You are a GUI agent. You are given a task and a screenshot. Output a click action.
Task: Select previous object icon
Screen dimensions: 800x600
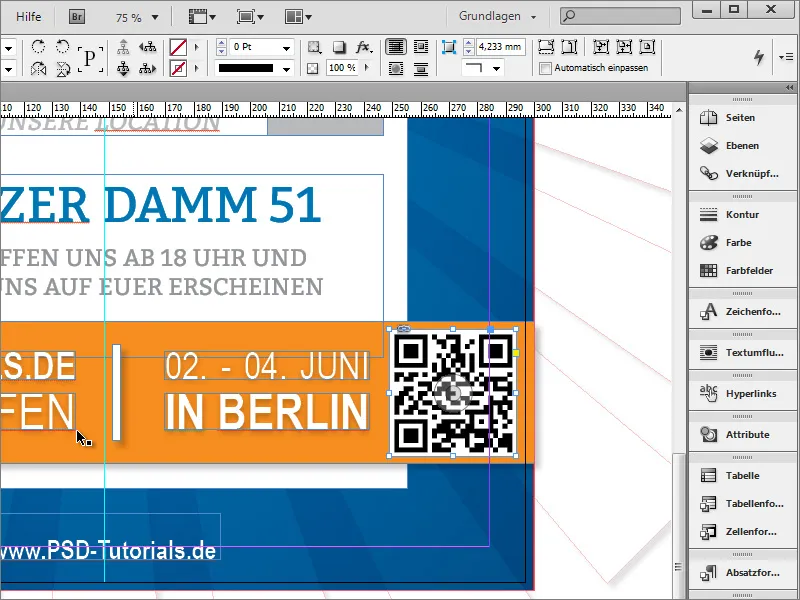148,47
